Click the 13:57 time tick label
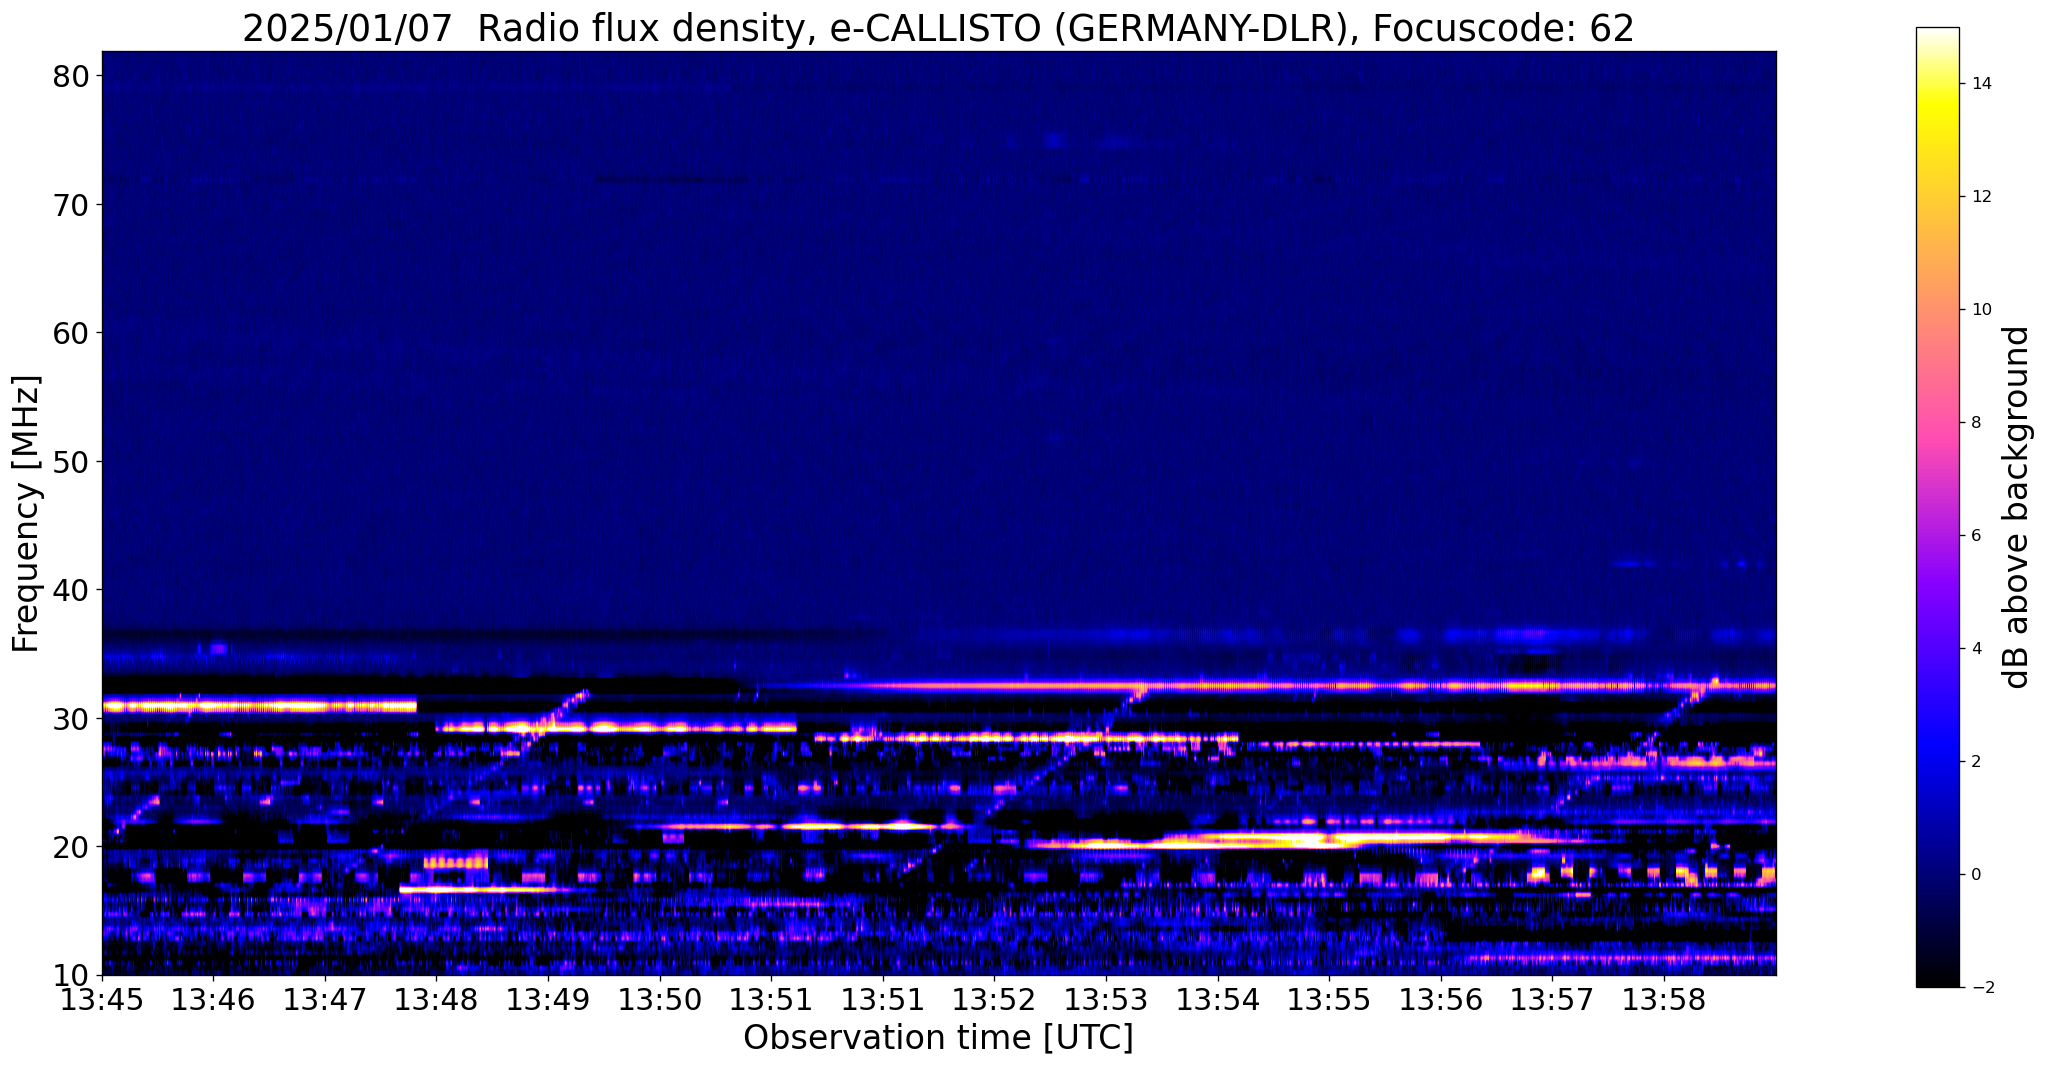 click(1553, 1000)
